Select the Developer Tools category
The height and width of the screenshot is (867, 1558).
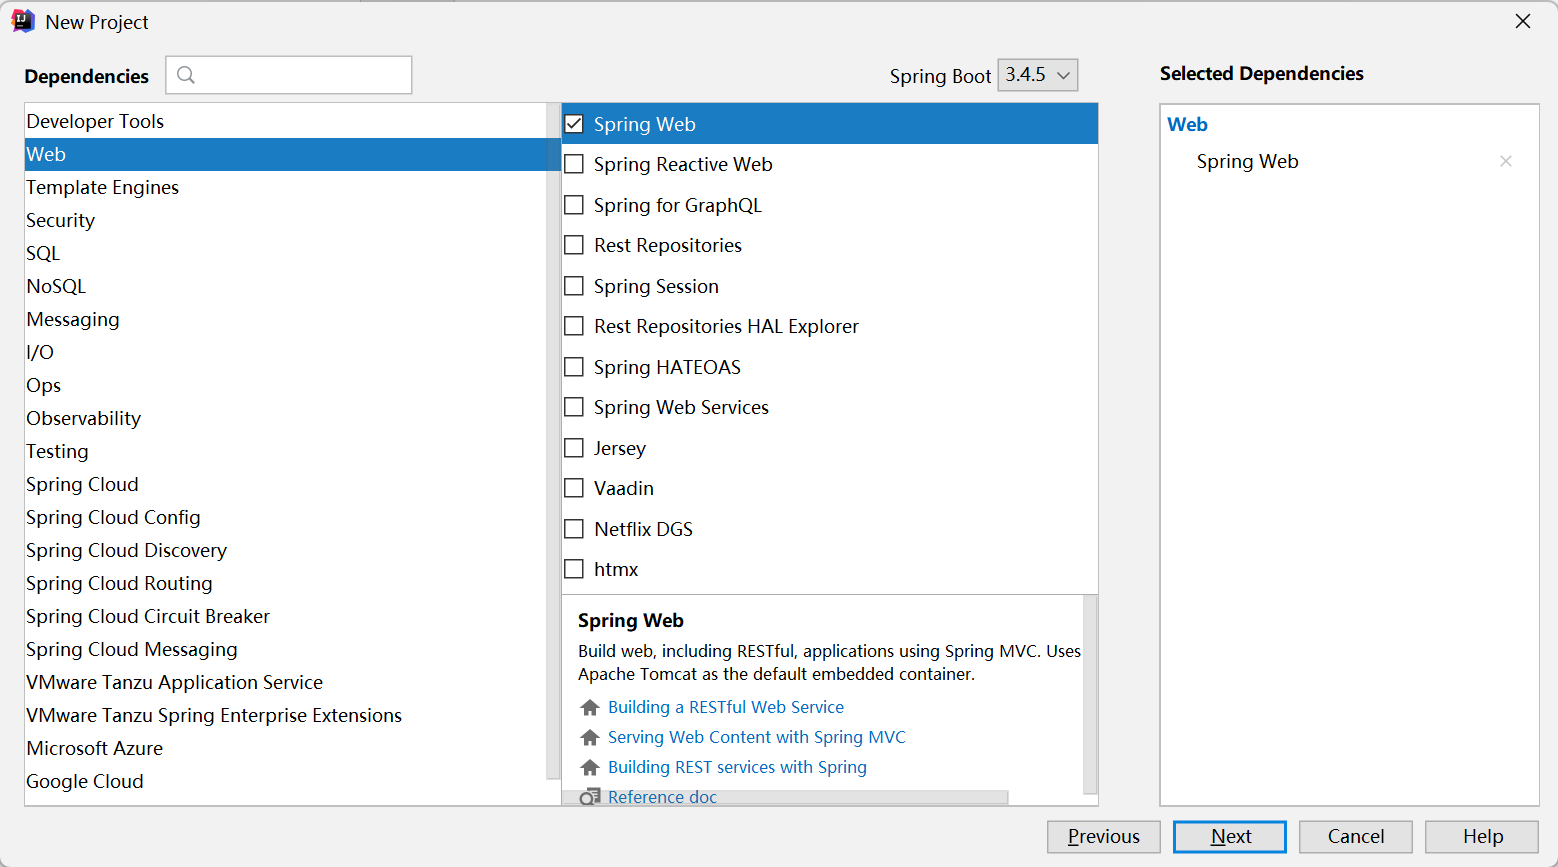(95, 121)
